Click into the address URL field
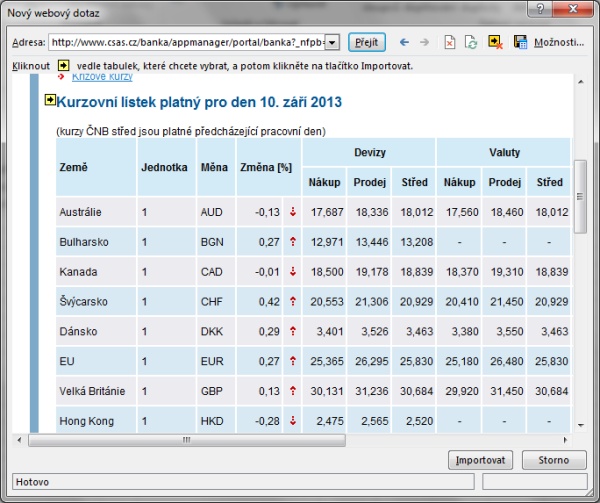This screenshot has width=600, height=503. click(x=188, y=42)
